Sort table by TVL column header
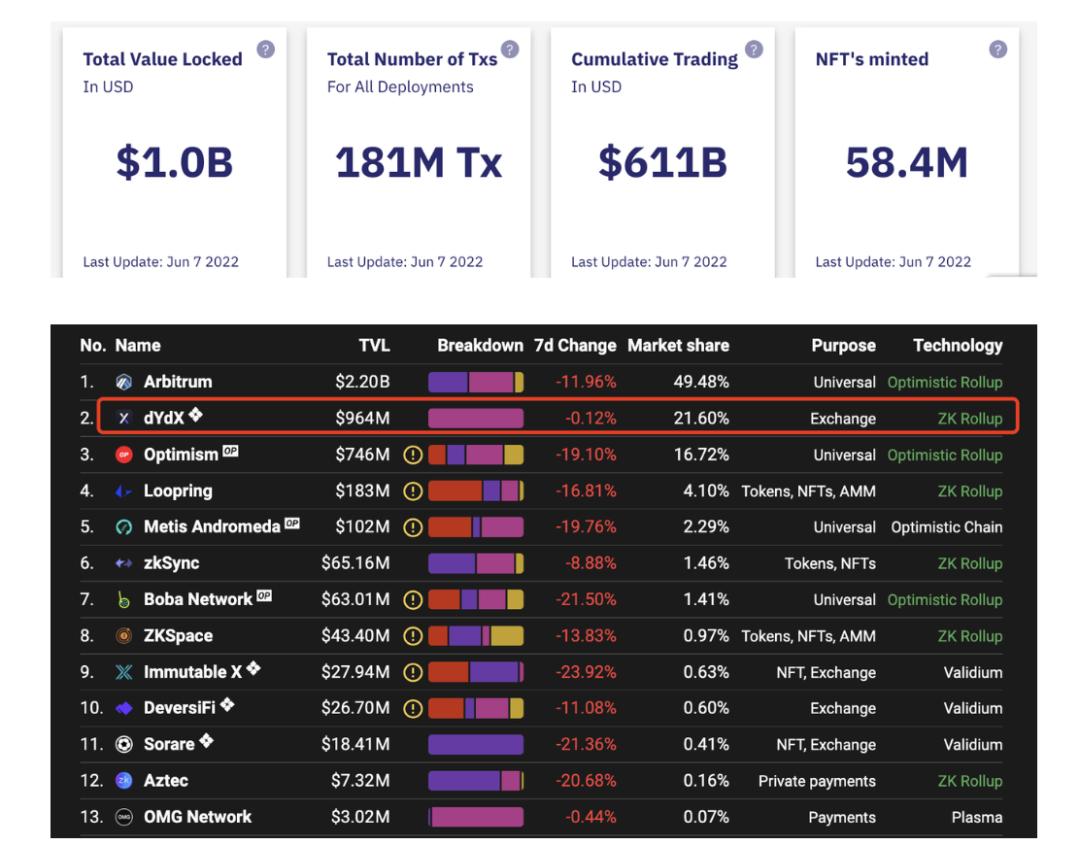Image resolution: width=1080 pixels, height=845 pixels. (374, 345)
